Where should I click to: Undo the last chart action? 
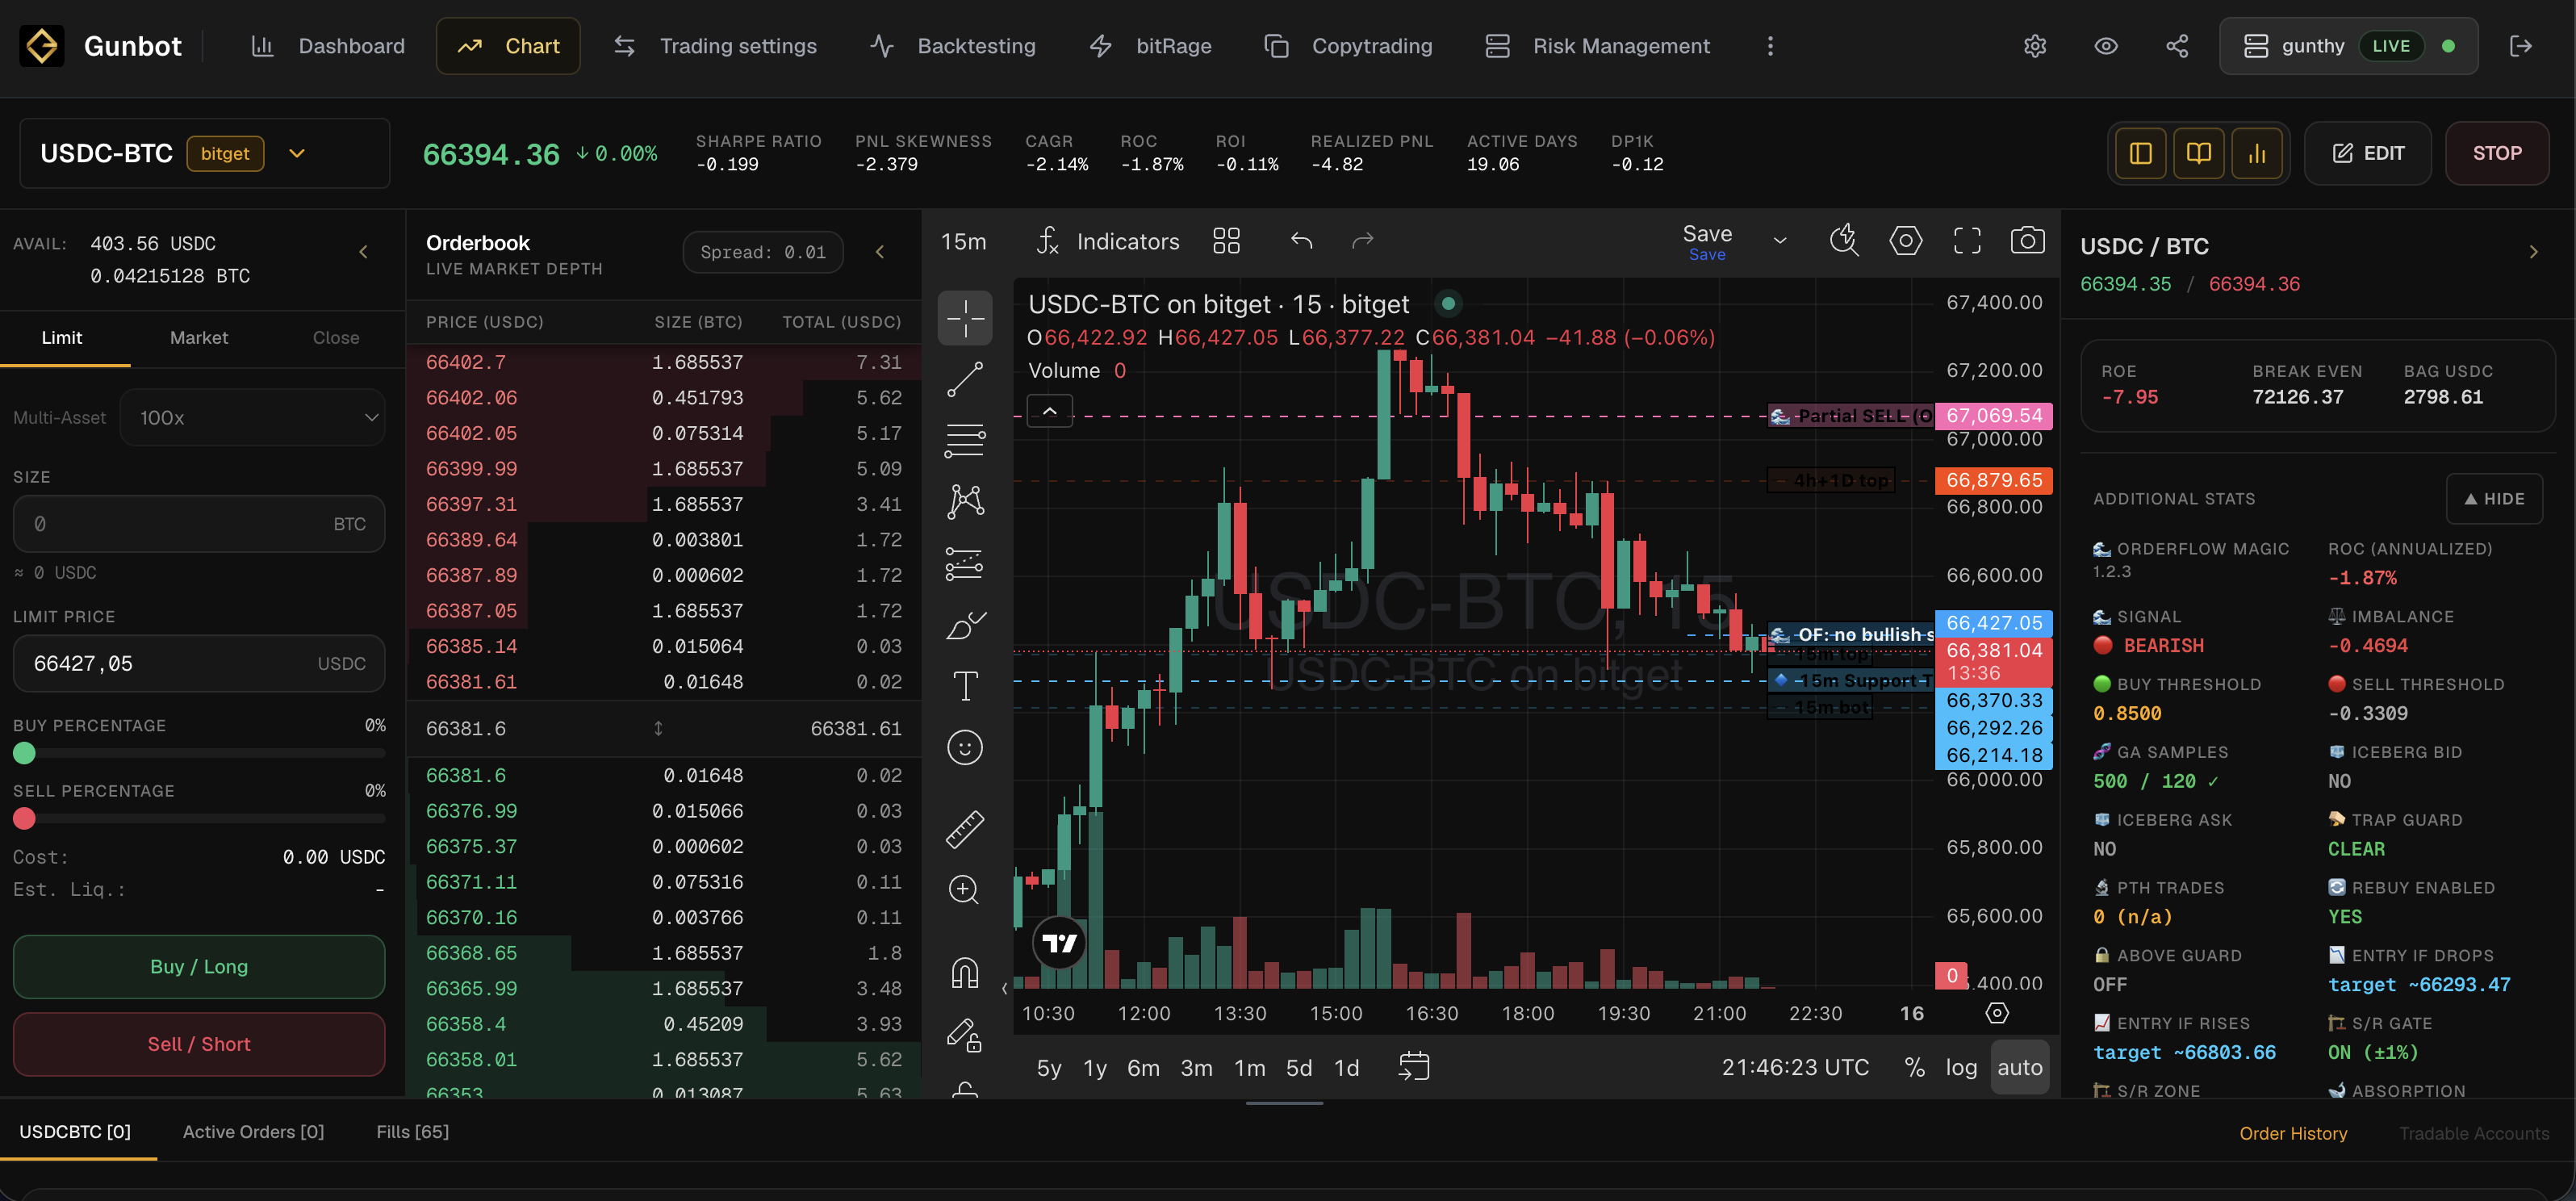(1301, 241)
